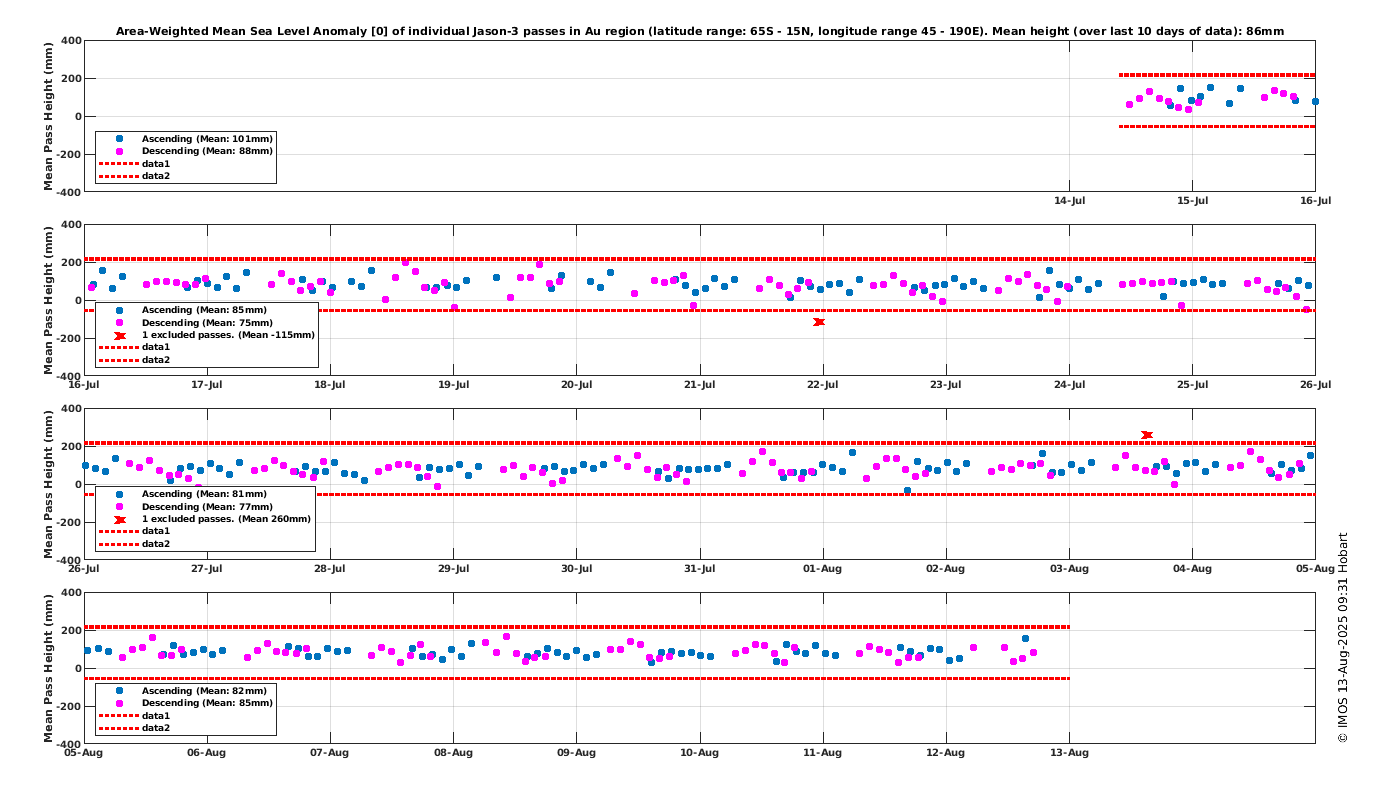Click the '12-Aug' date tick label
This screenshot has height=800, width=1400.
point(946,753)
